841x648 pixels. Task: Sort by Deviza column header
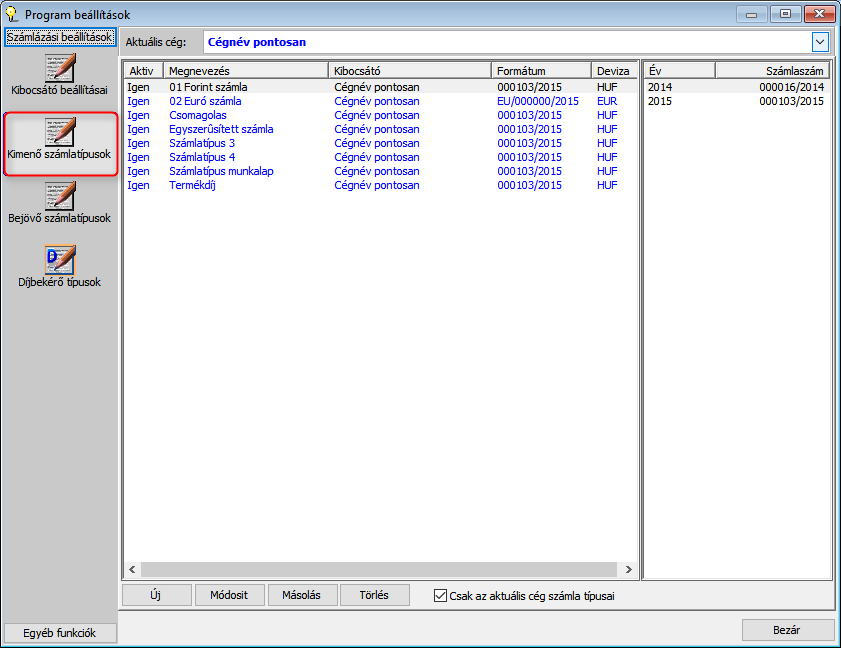pos(614,71)
